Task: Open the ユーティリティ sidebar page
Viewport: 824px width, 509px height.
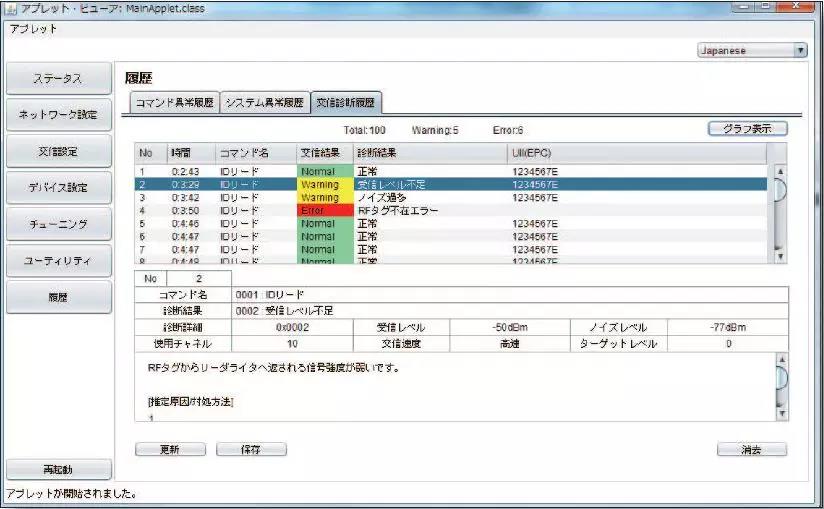Action: (x=57, y=260)
